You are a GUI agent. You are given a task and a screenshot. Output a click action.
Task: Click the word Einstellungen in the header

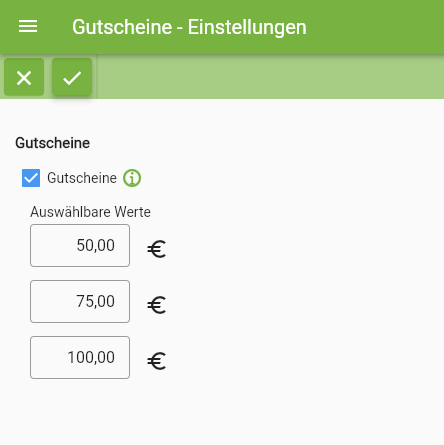pyautogui.click(x=247, y=27)
